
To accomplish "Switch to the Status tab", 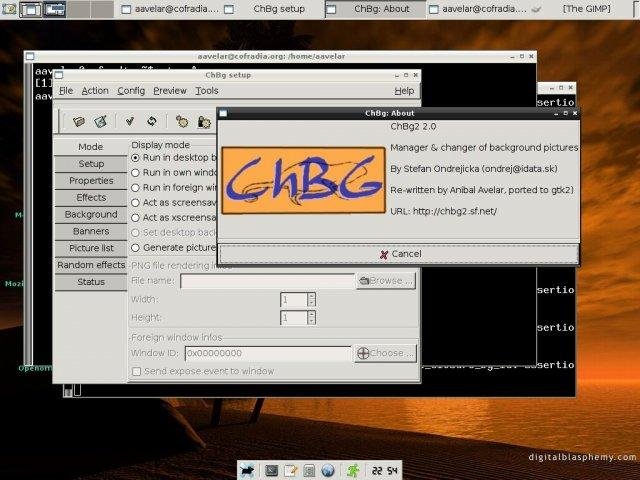I will (91, 282).
